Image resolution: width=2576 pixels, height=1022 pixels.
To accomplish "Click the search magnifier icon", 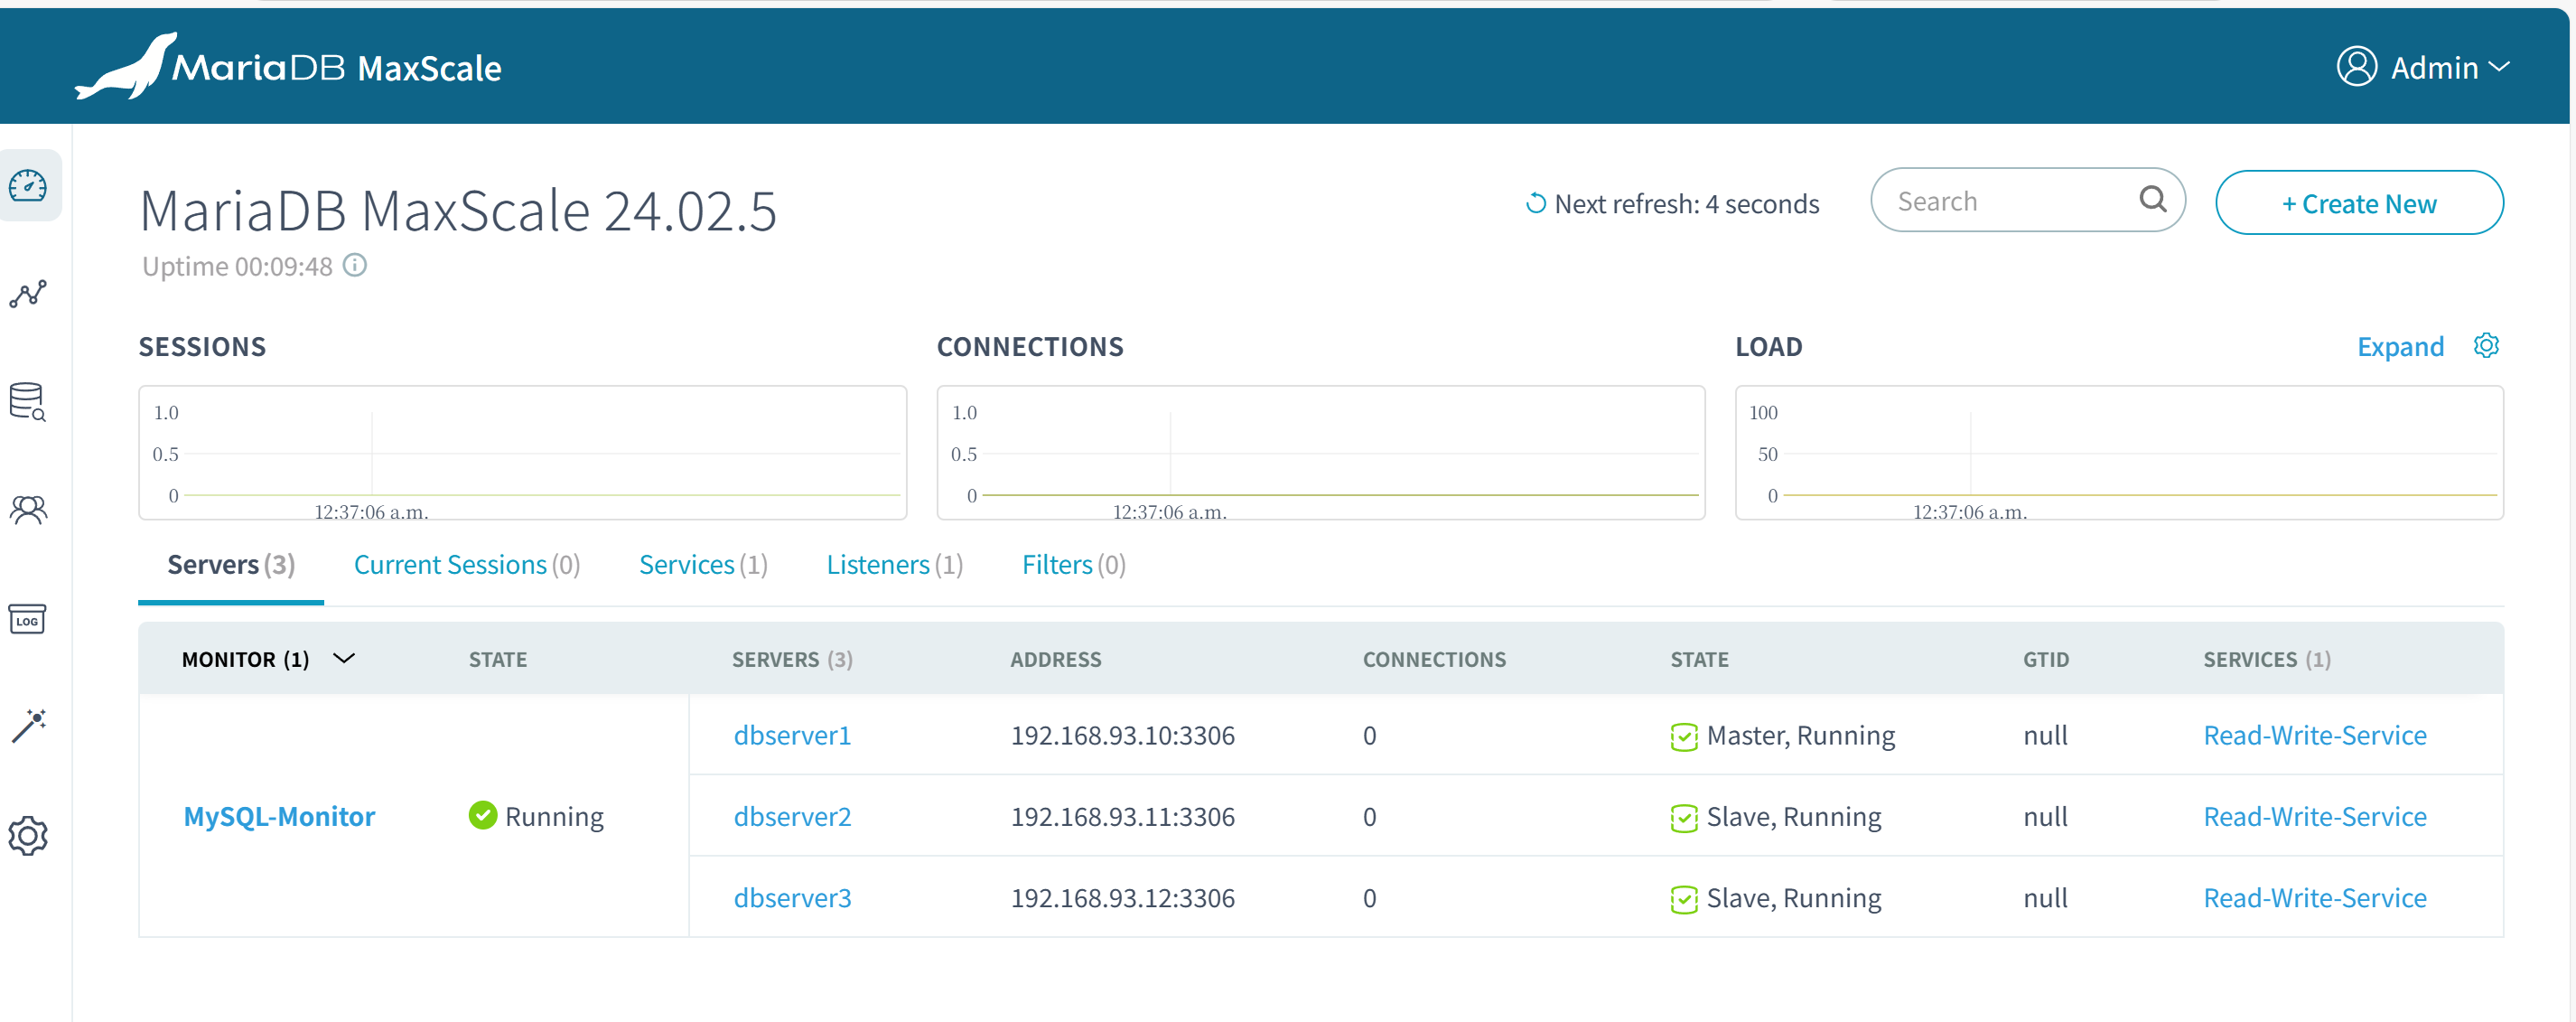I will (x=2152, y=200).
